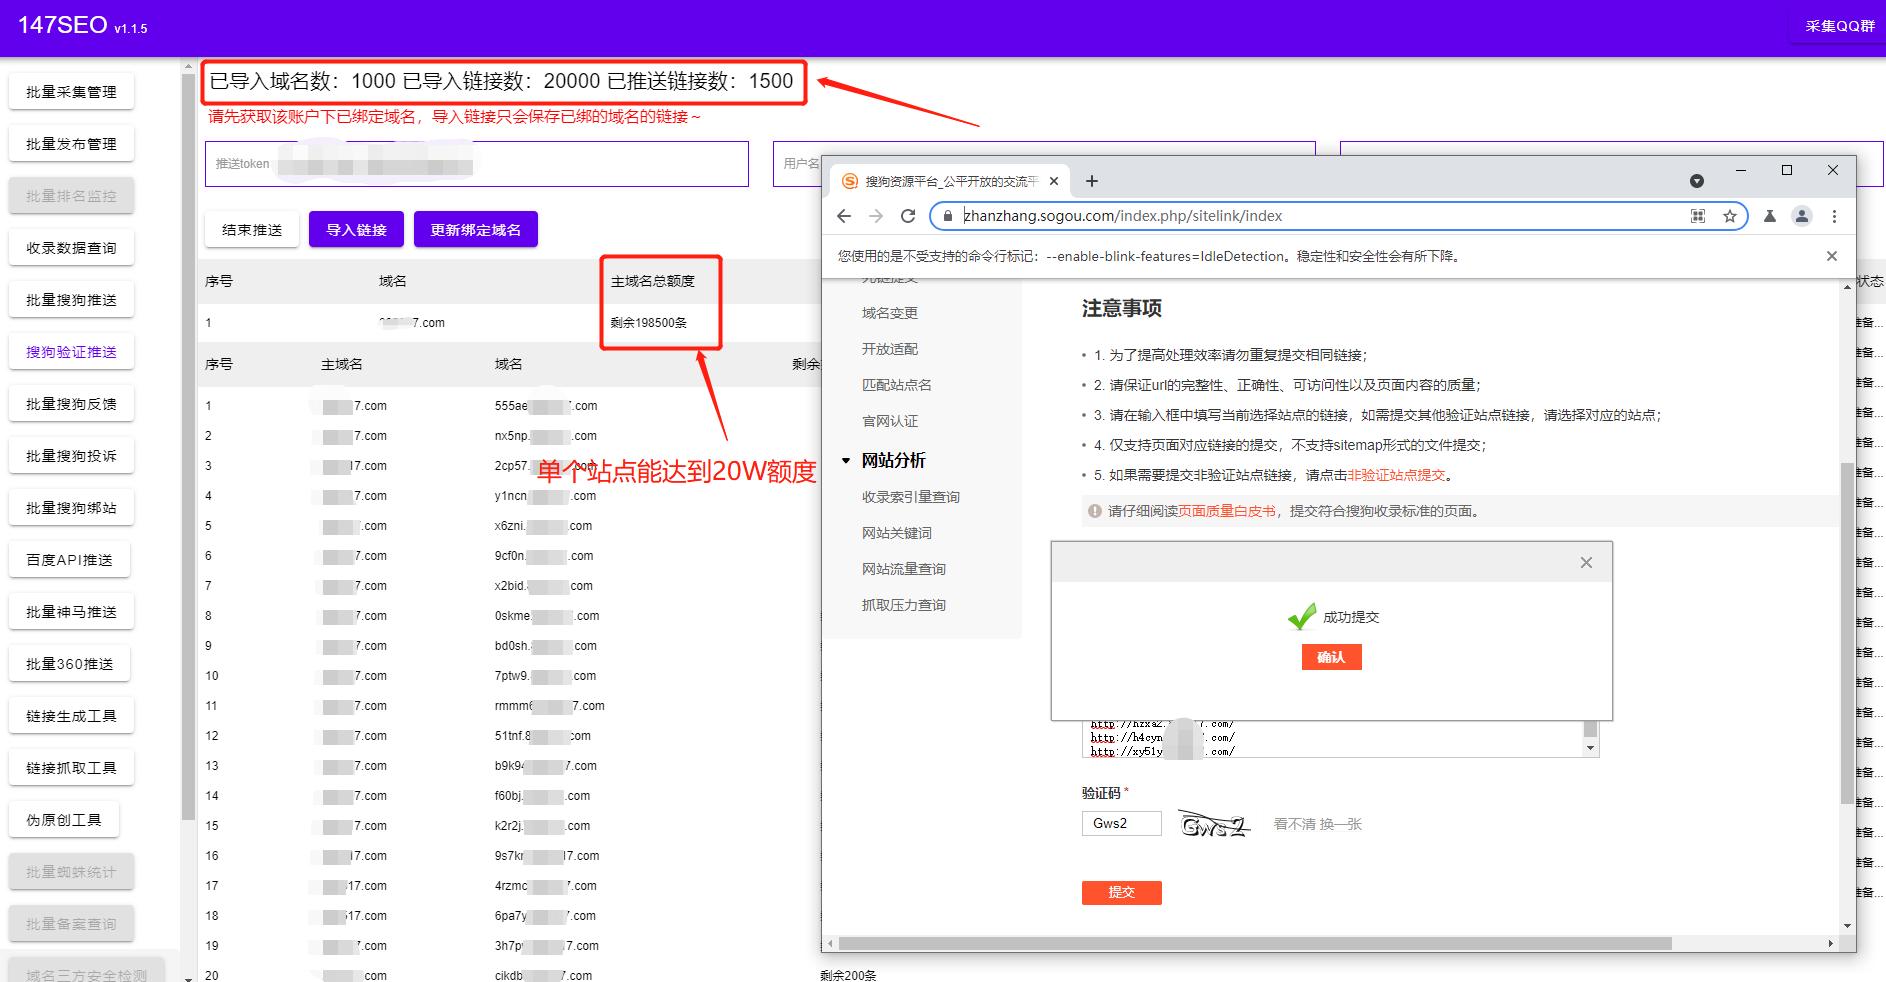This screenshot has width=1886, height=982.
Task: Open the 非验证站点提交 link
Action: [x=1398, y=475]
